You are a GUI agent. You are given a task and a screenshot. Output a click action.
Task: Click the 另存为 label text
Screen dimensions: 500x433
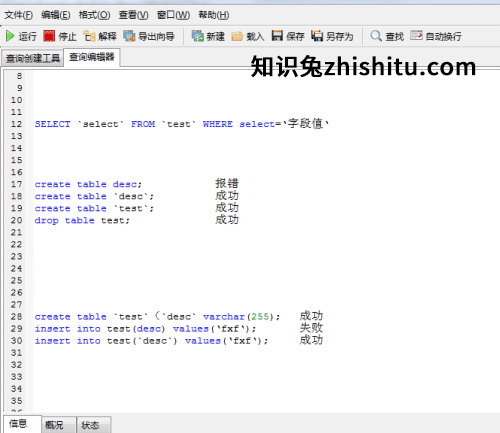339,36
